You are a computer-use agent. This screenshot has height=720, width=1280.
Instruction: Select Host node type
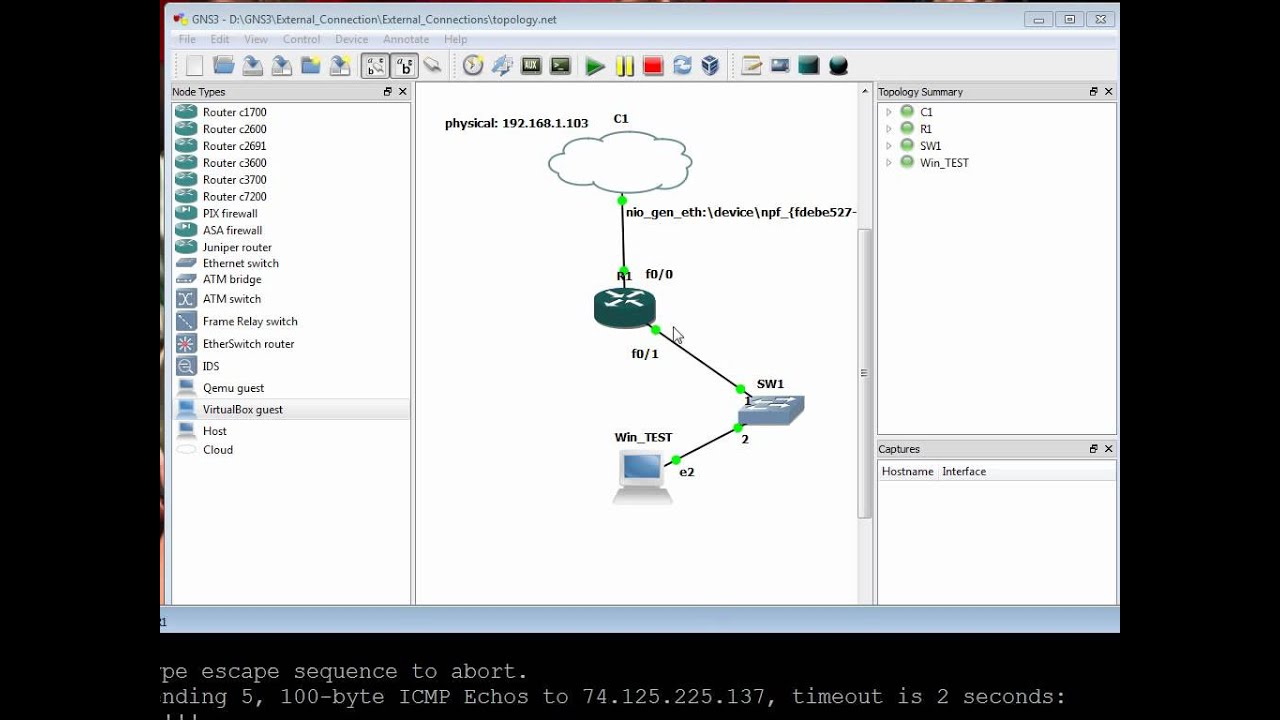tap(291, 431)
